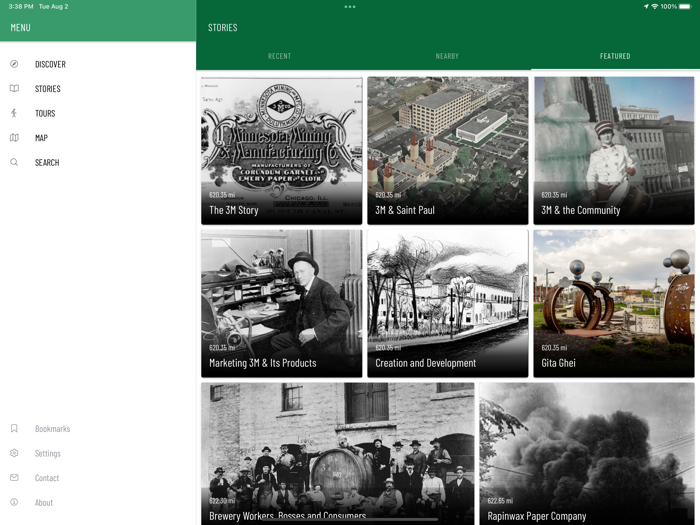Click the Bookmarks ribbon icon

(x=14, y=429)
